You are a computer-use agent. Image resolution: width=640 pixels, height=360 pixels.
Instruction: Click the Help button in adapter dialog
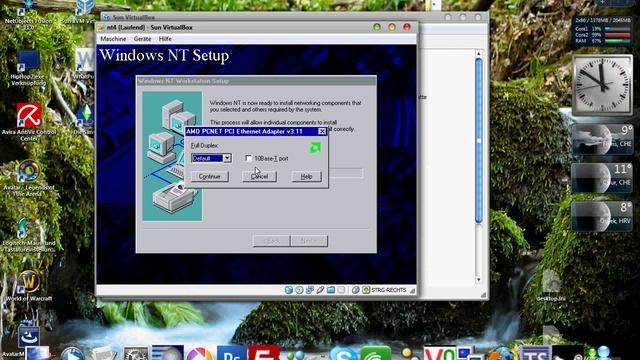point(307,176)
